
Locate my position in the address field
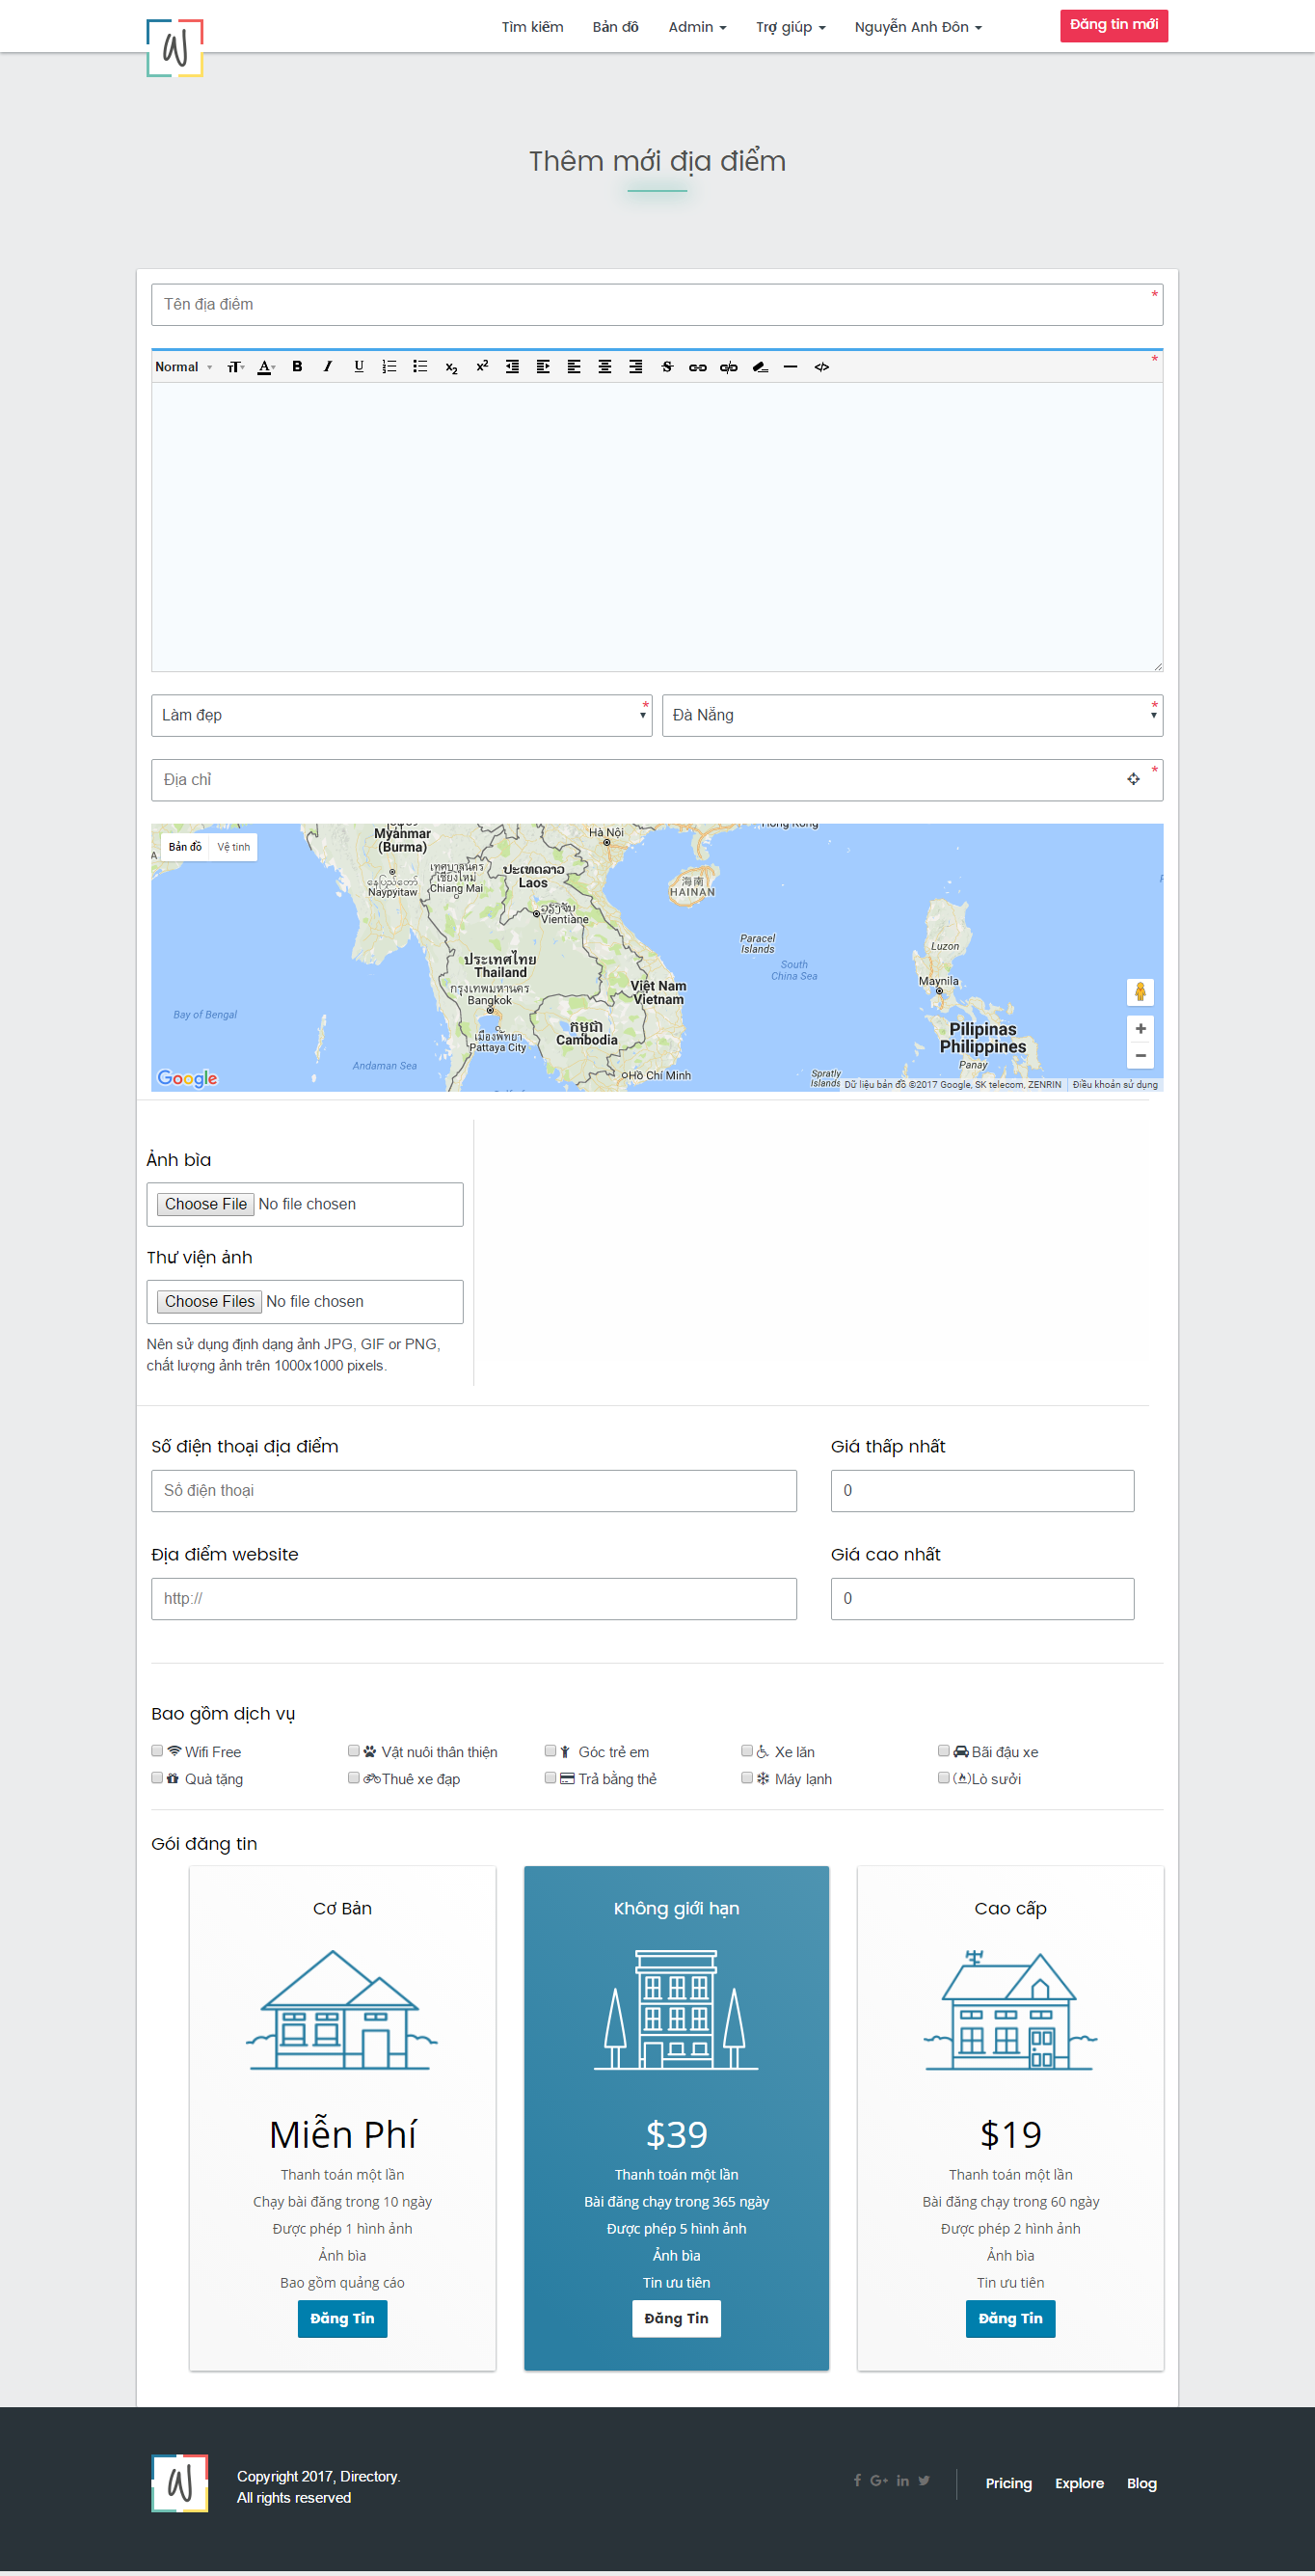1133,780
